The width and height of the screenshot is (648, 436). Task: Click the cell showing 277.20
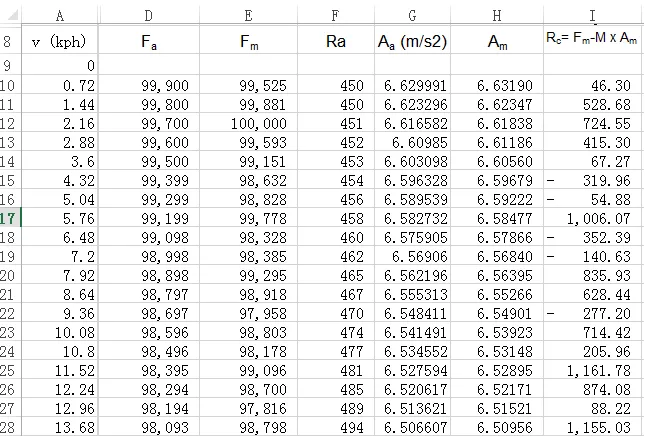point(593,313)
